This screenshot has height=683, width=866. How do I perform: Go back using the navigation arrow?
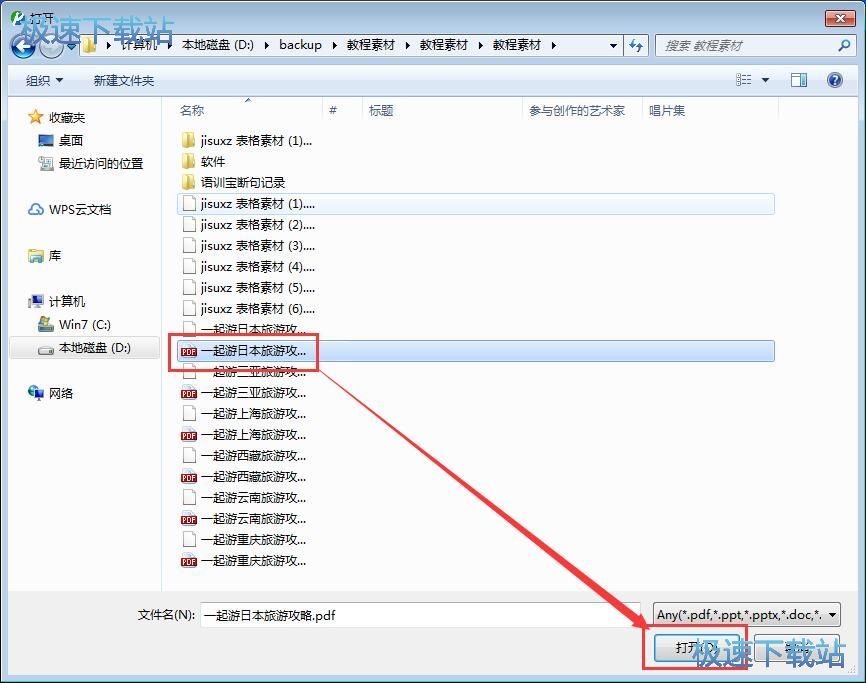point(22,45)
